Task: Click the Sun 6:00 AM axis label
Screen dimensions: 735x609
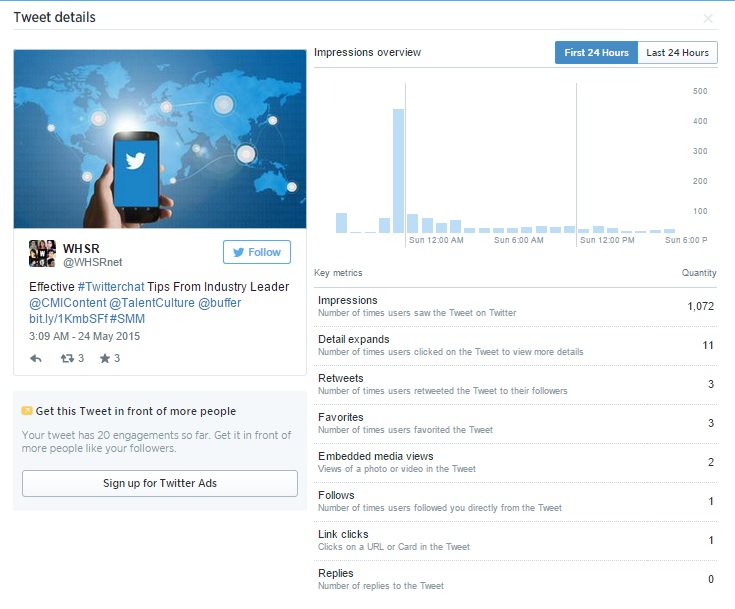Action: tap(518, 240)
